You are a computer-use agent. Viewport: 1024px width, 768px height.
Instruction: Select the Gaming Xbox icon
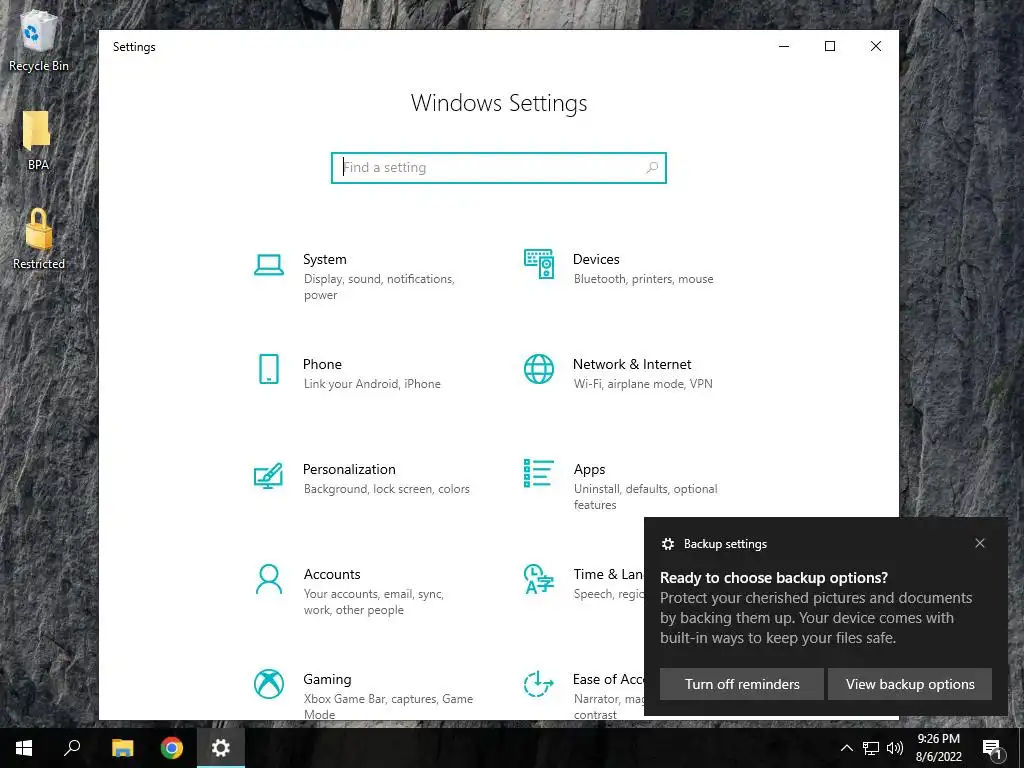pyautogui.click(x=268, y=684)
